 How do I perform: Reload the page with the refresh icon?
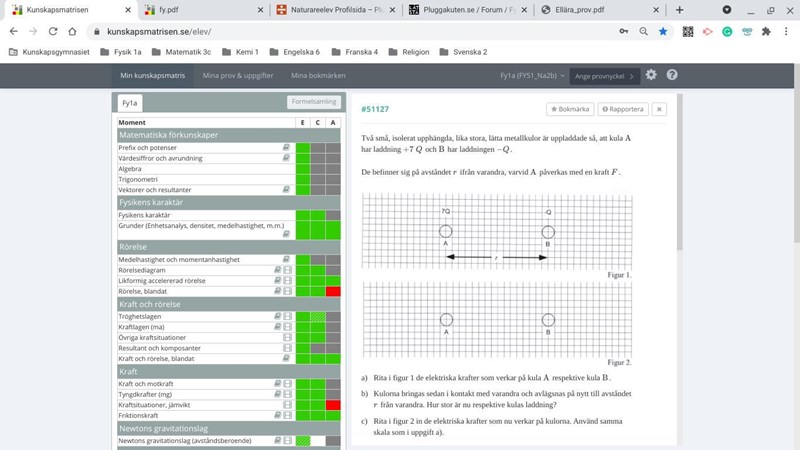pos(53,31)
